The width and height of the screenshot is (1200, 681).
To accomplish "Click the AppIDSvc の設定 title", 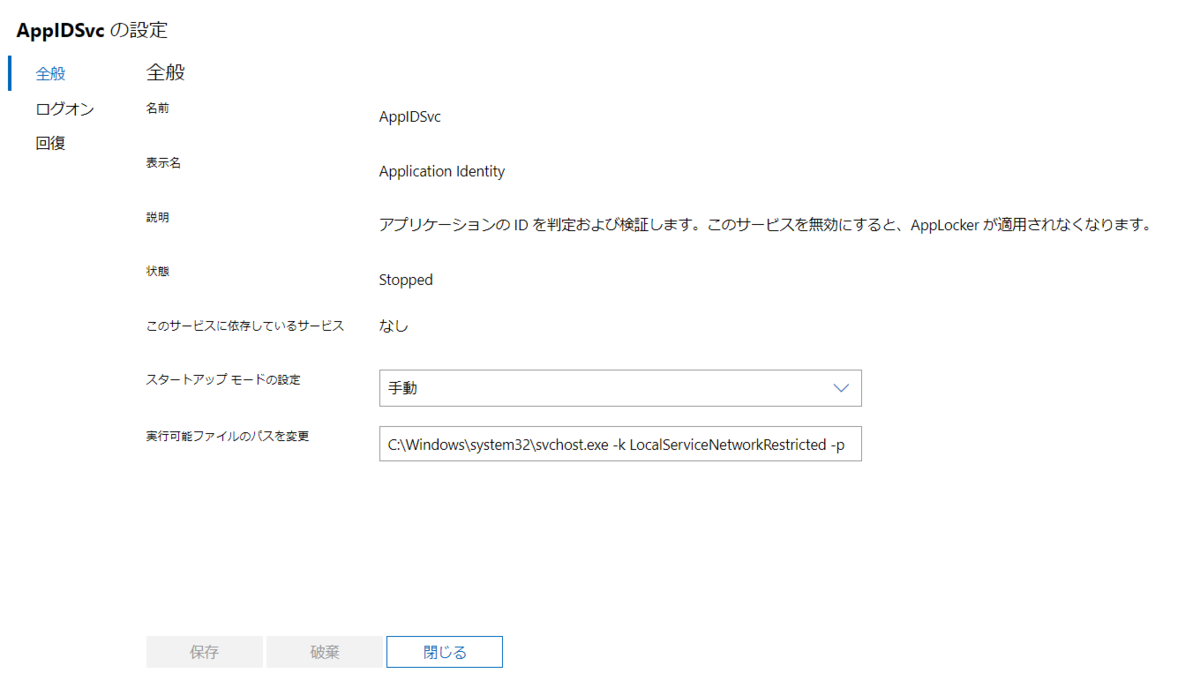I will click(92, 30).
